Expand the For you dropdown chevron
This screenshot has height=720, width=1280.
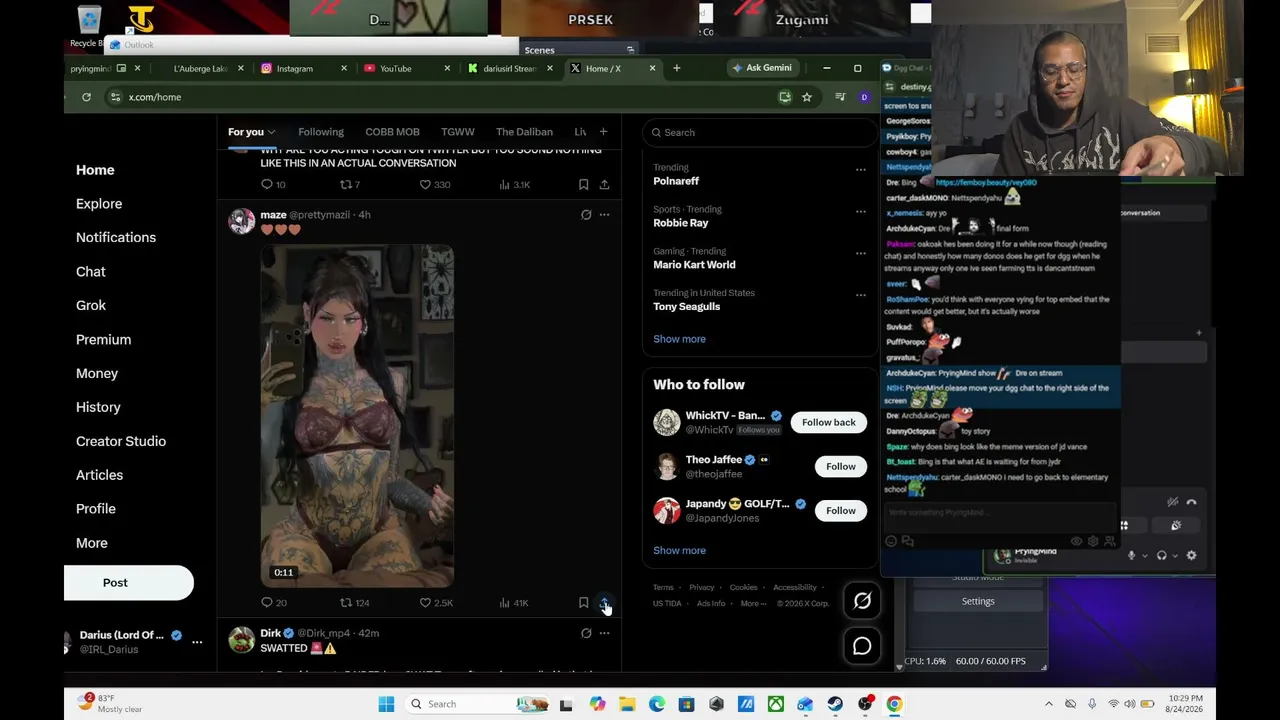pos(271,132)
